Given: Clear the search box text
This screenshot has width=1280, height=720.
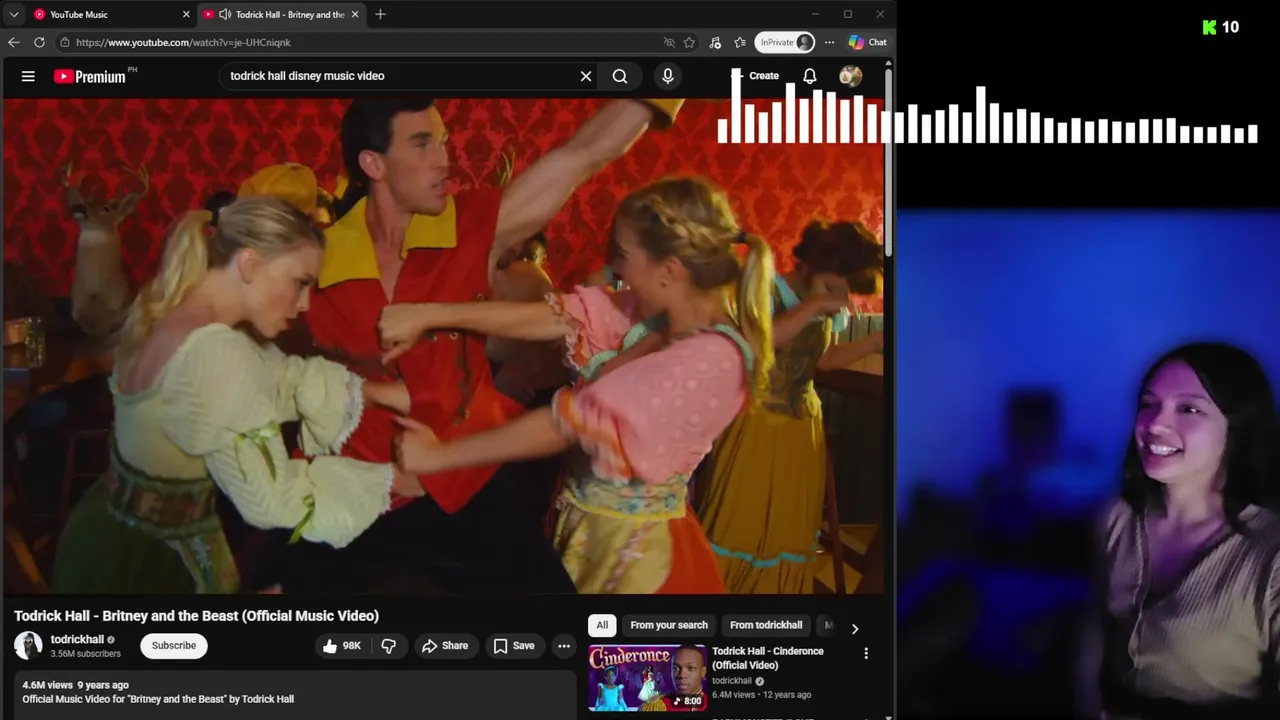Looking at the screenshot, I should (x=586, y=76).
